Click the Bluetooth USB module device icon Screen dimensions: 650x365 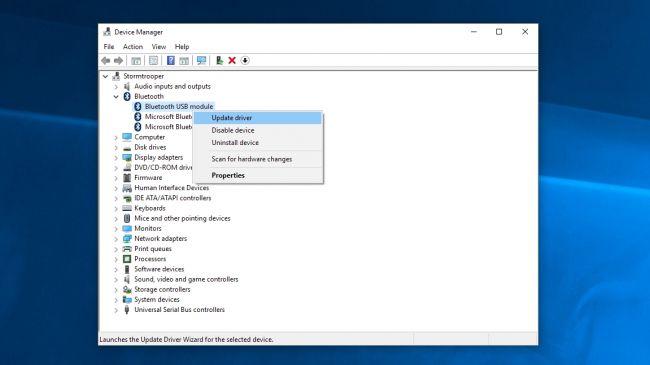click(138, 107)
